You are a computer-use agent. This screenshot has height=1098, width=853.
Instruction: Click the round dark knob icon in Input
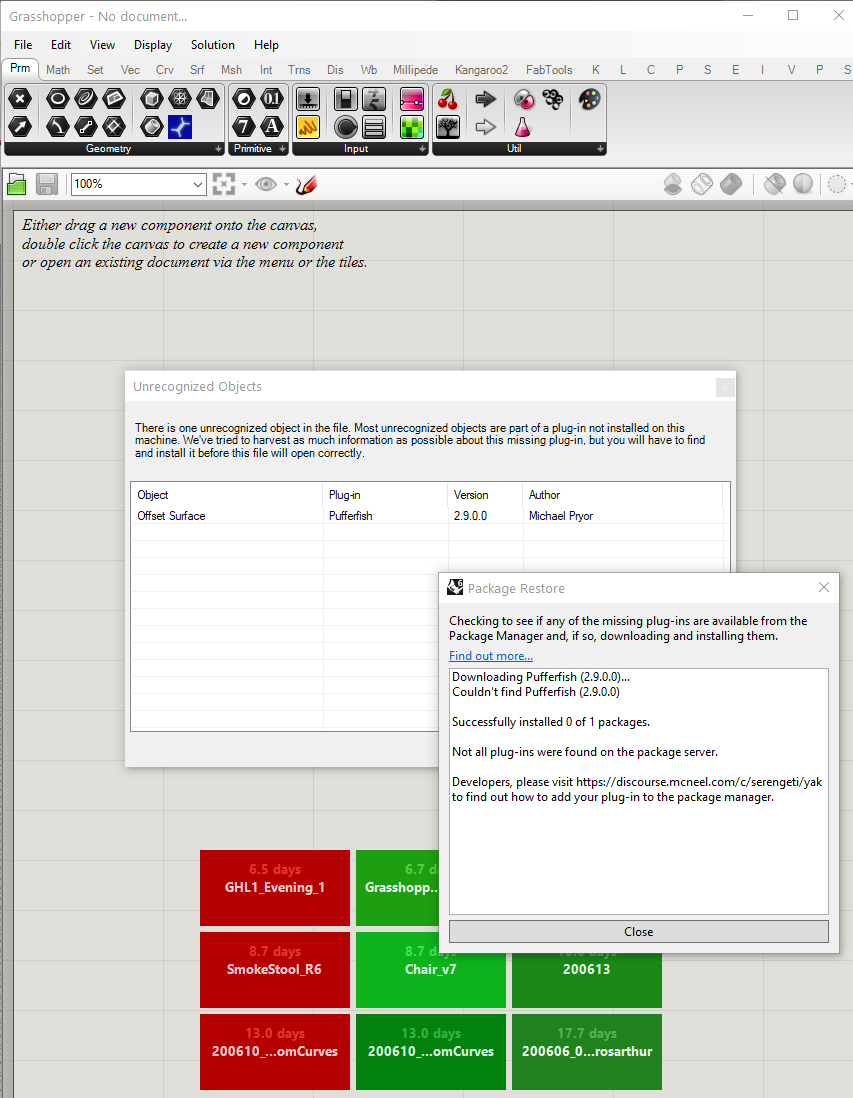[x=346, y=127]
